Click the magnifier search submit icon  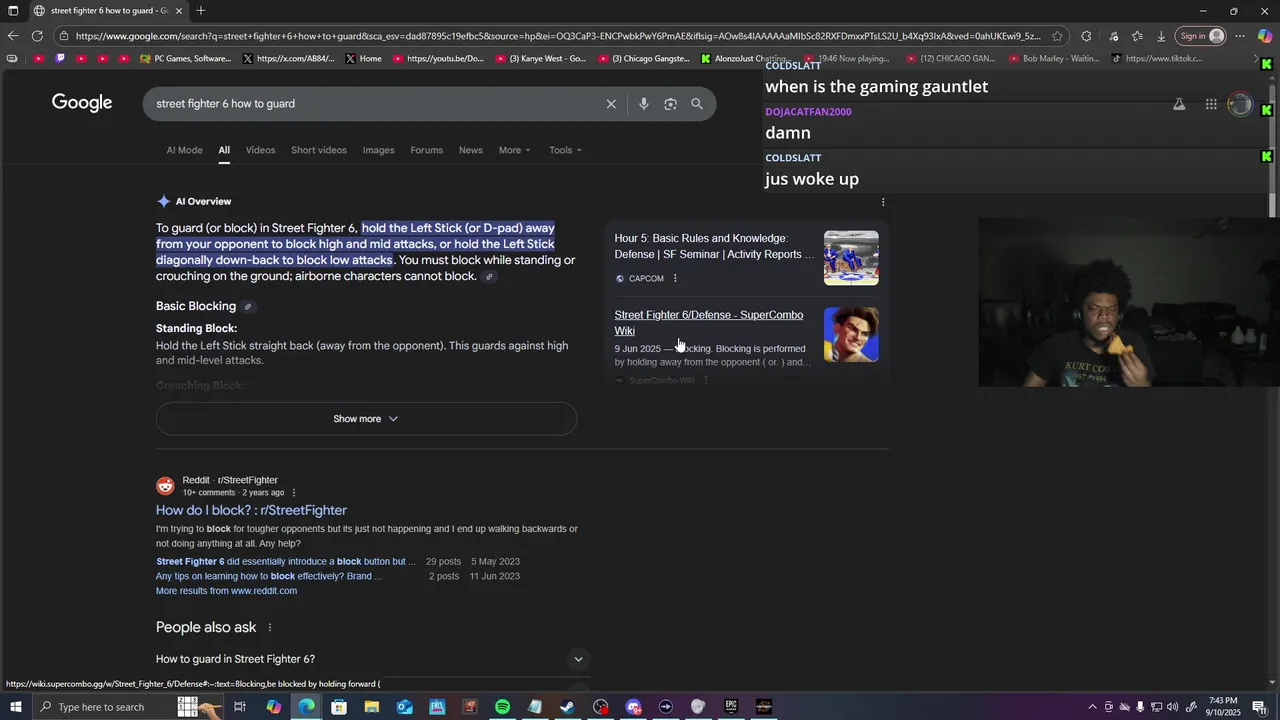[697, 104]
